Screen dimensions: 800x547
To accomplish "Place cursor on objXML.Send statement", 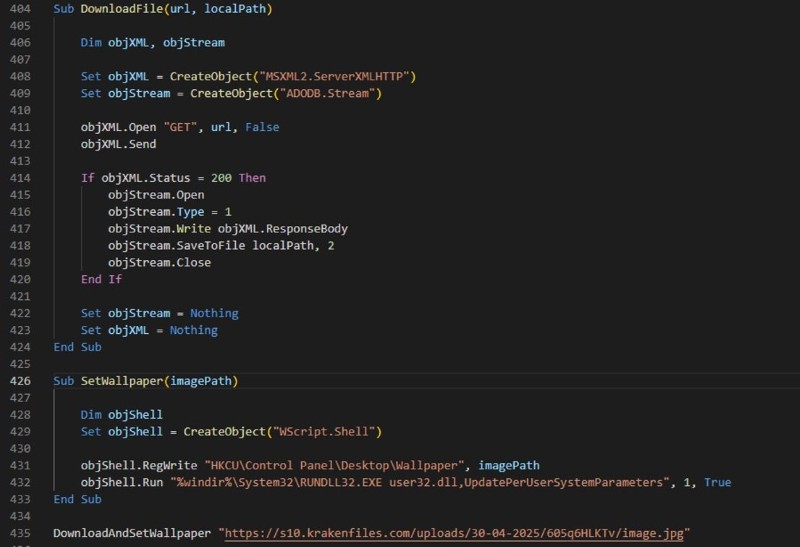I will 118,144.
